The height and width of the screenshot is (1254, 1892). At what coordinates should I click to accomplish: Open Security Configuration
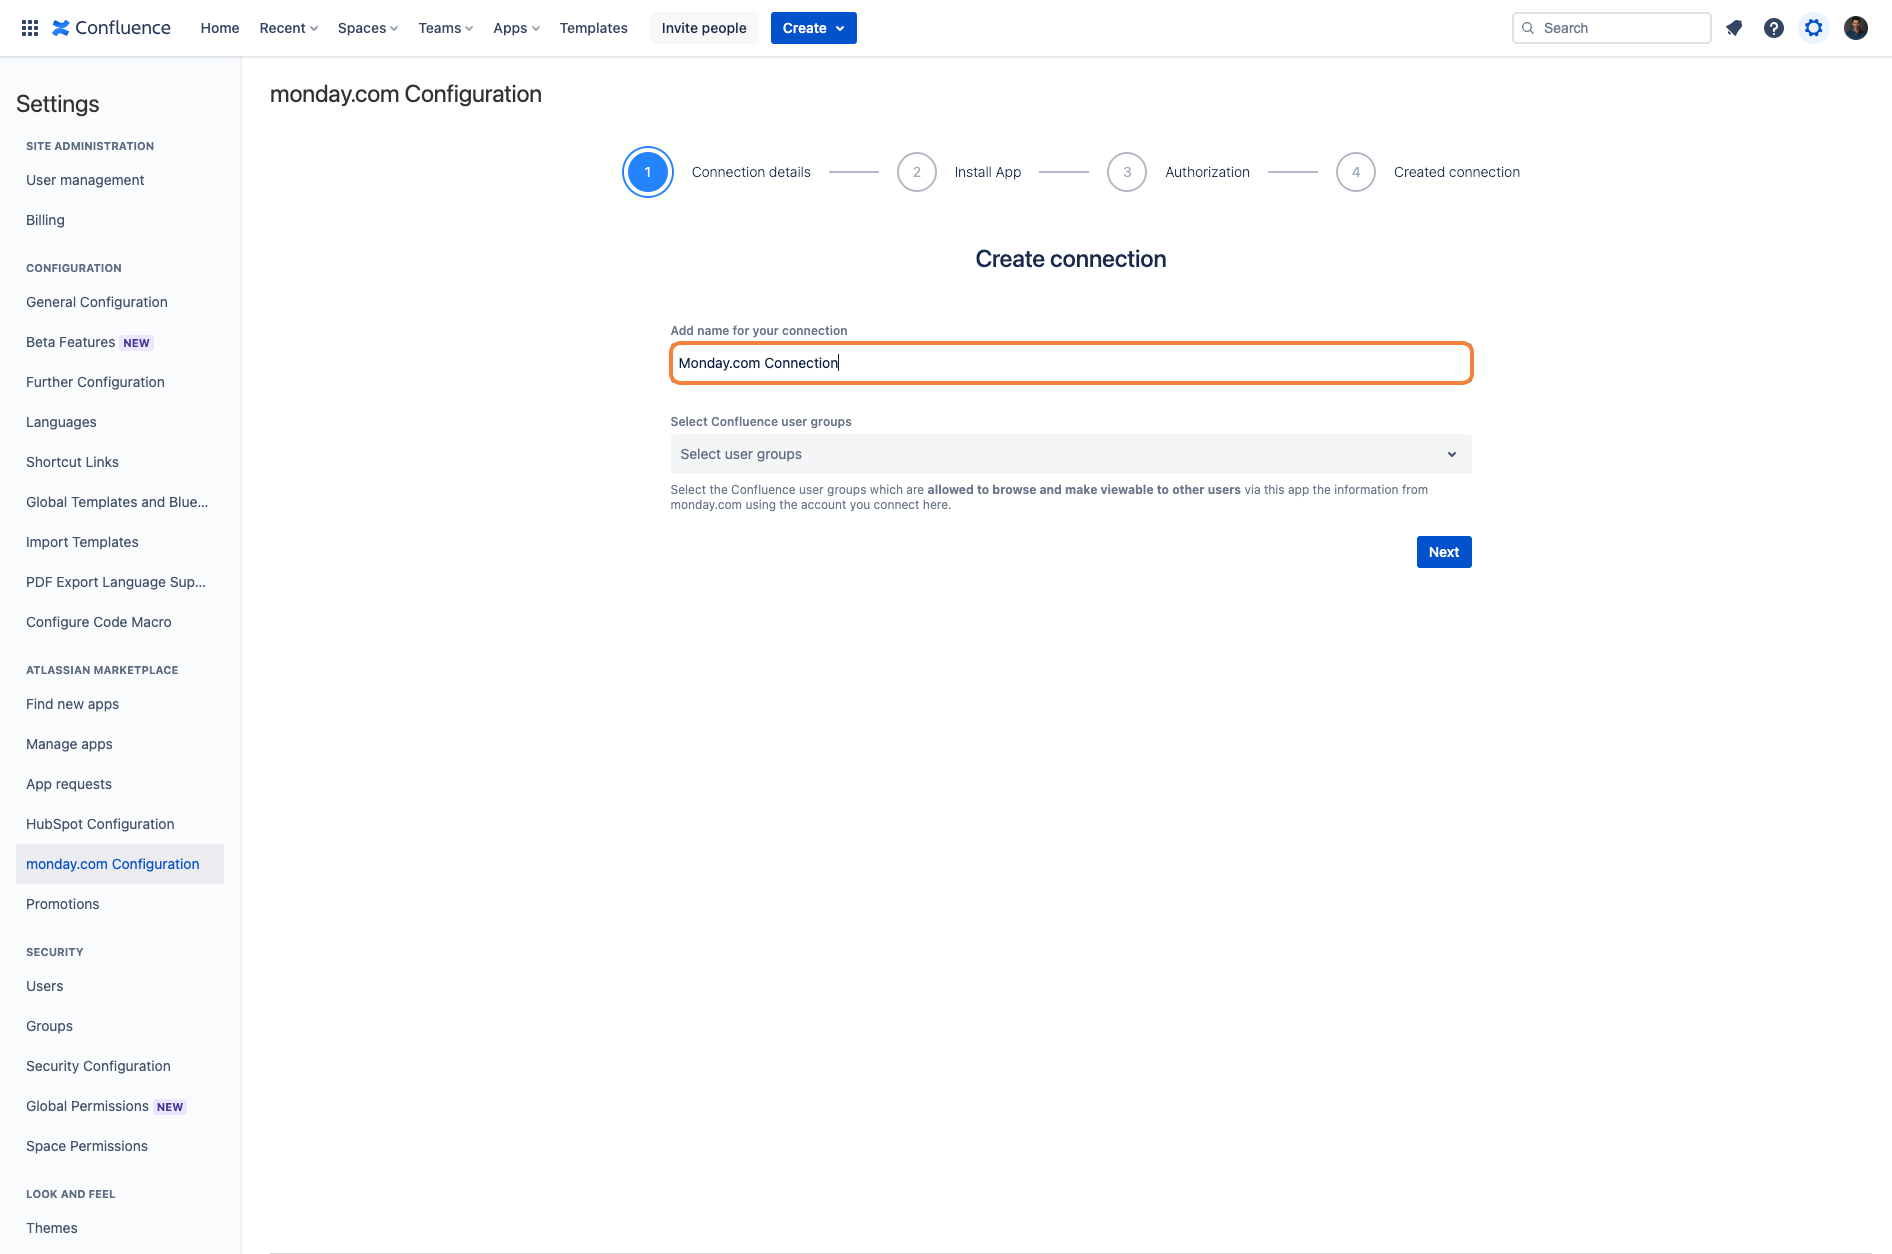[98, 1066]
